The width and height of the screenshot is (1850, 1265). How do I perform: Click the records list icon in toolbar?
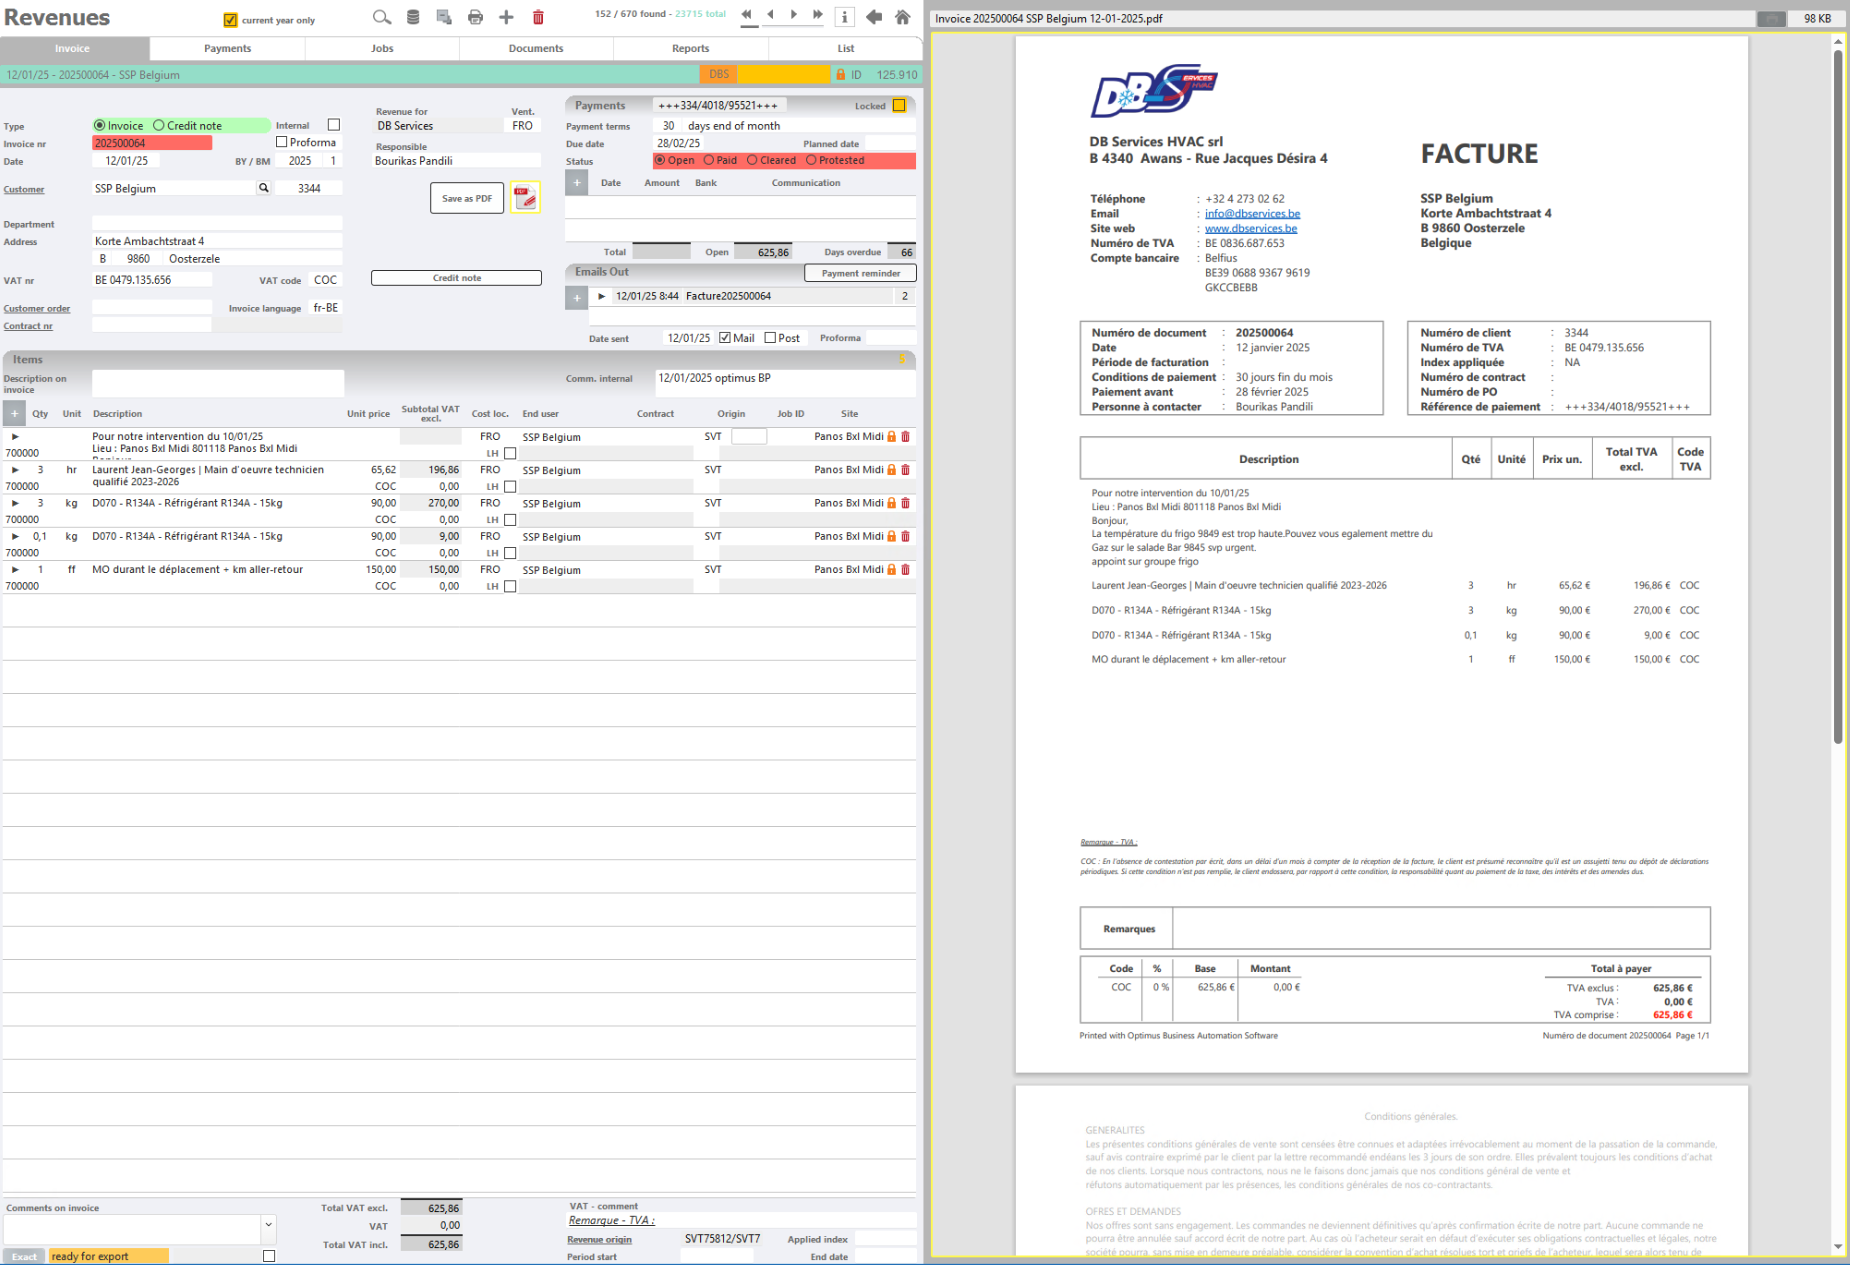click(x=444, y=17)
